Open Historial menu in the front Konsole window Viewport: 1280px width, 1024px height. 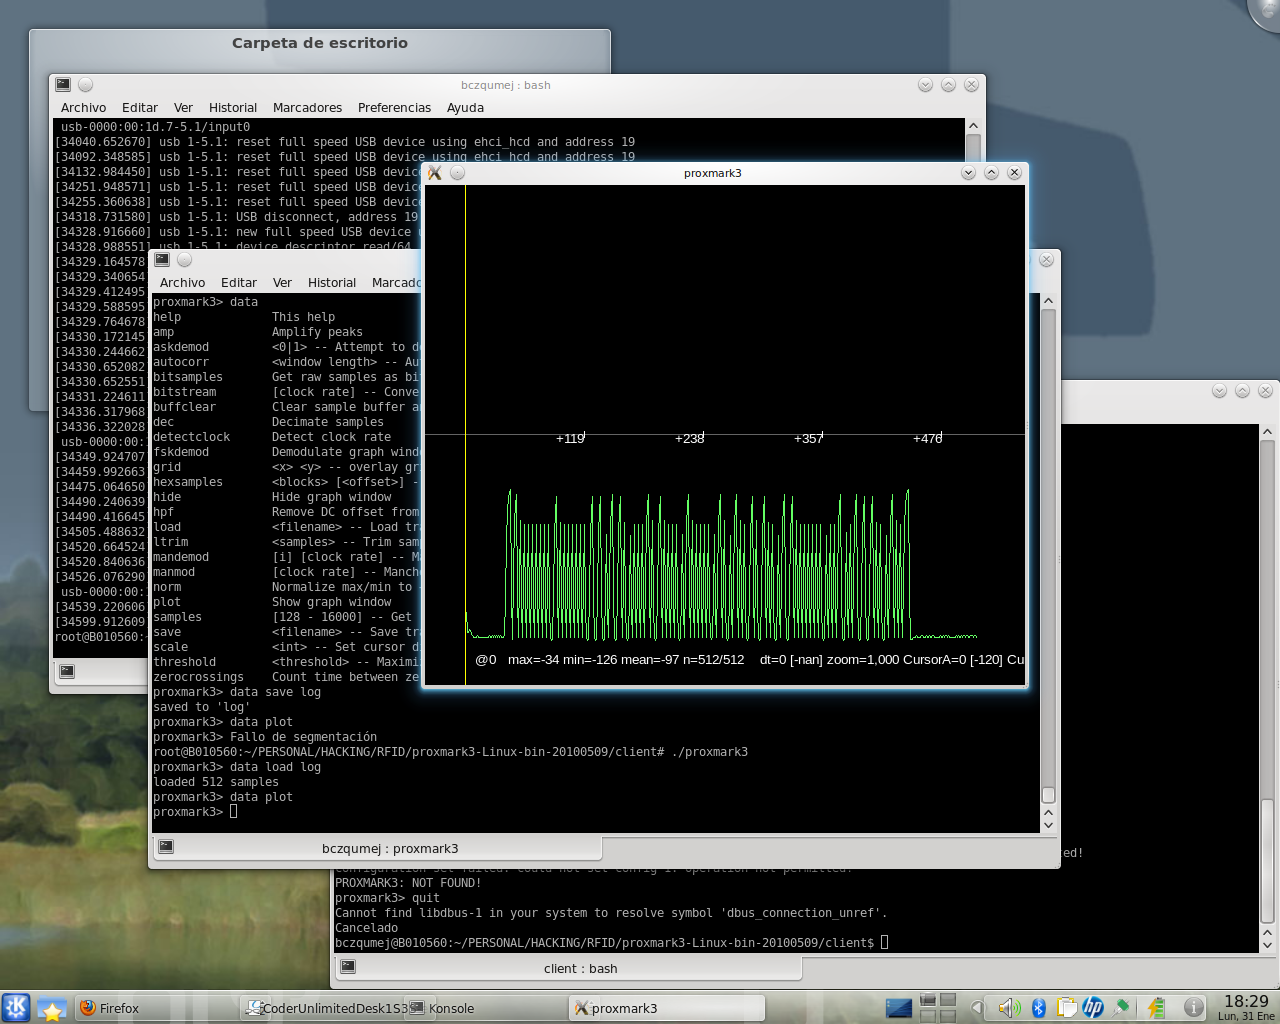point(331,283)
